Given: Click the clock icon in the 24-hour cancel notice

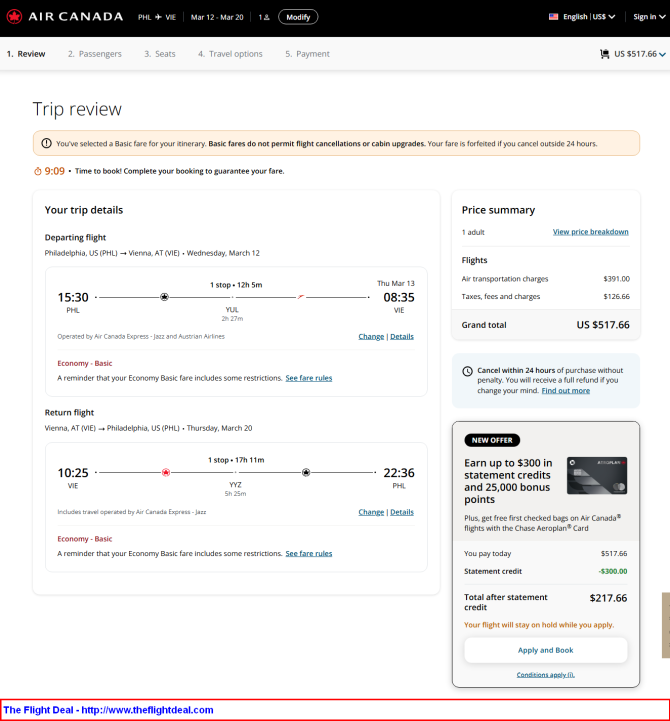Looking at the screenshot, I should [467, 371].
